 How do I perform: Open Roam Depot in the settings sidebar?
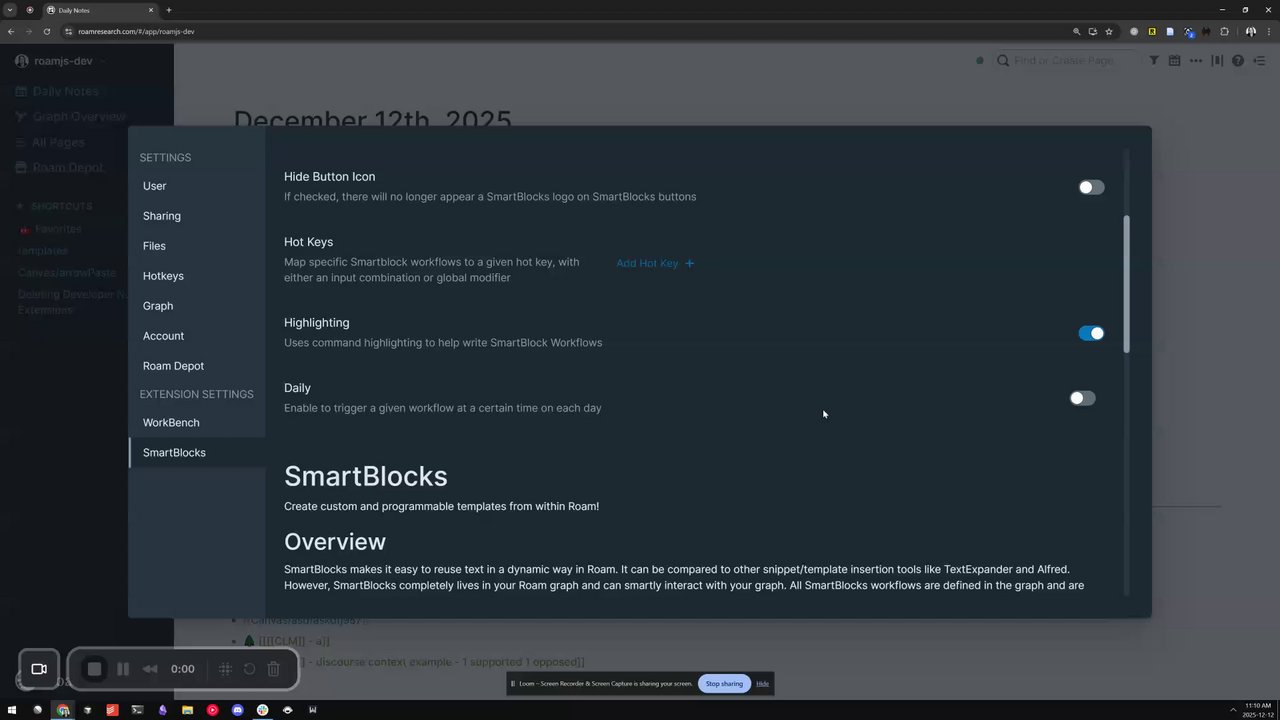[x=173, y=366]
